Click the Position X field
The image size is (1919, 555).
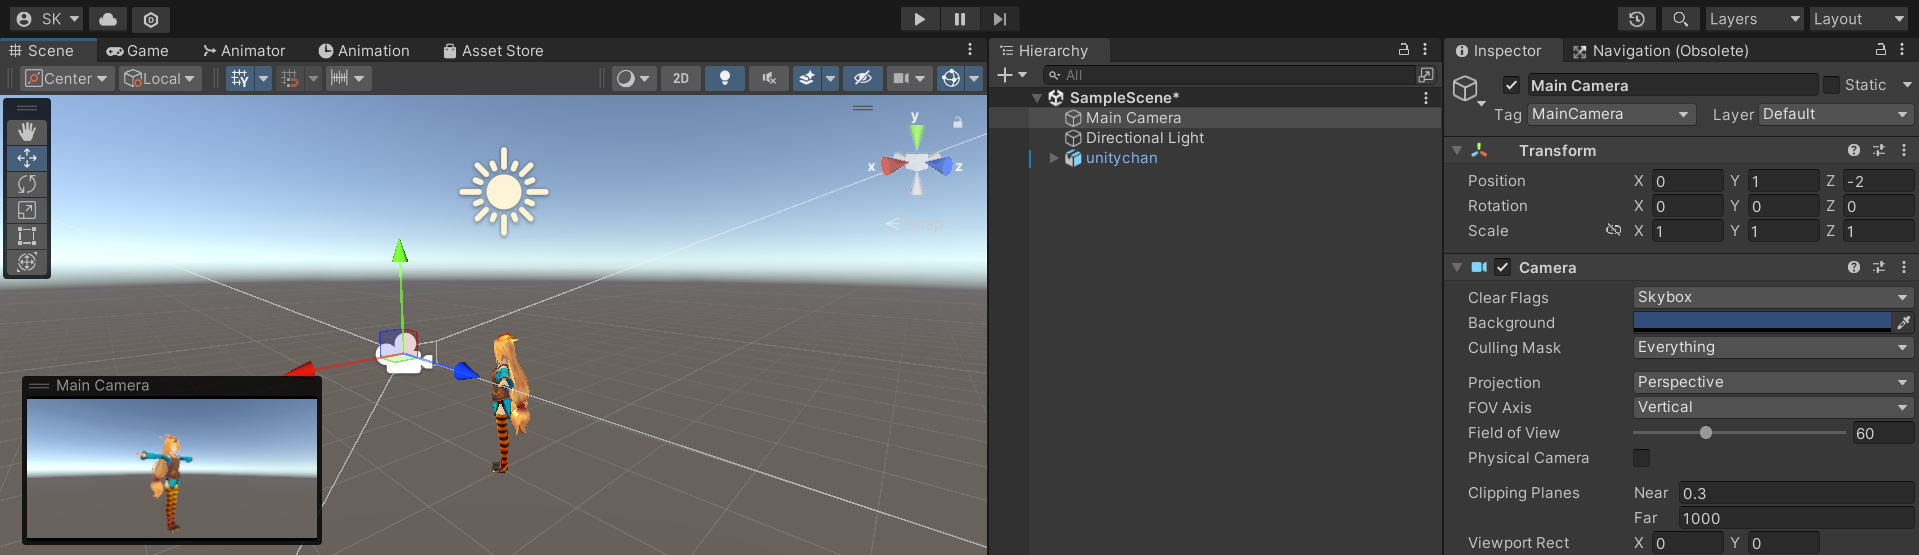1687,181
